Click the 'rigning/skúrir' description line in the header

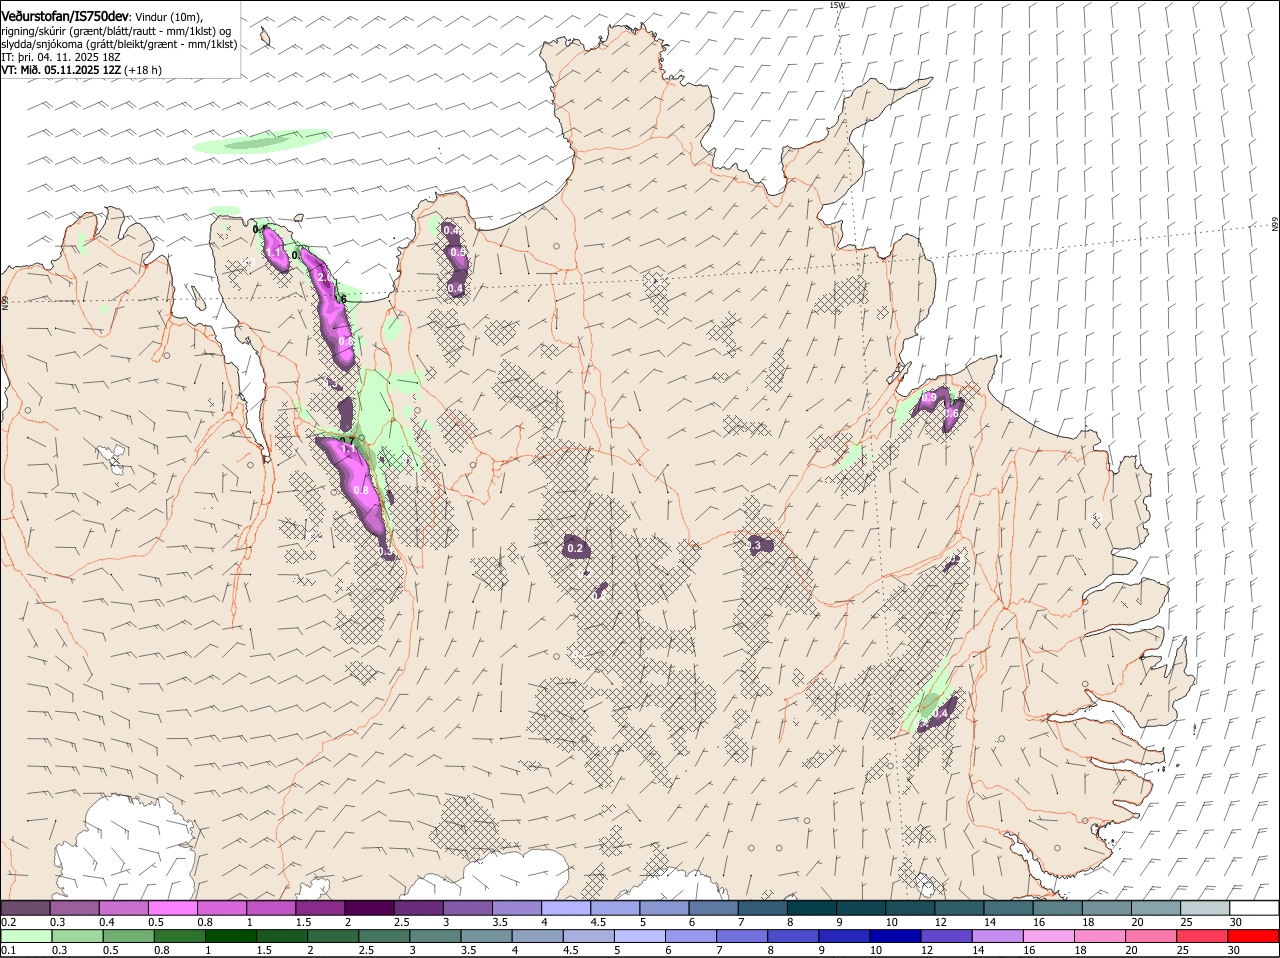[x=117, y=31]
